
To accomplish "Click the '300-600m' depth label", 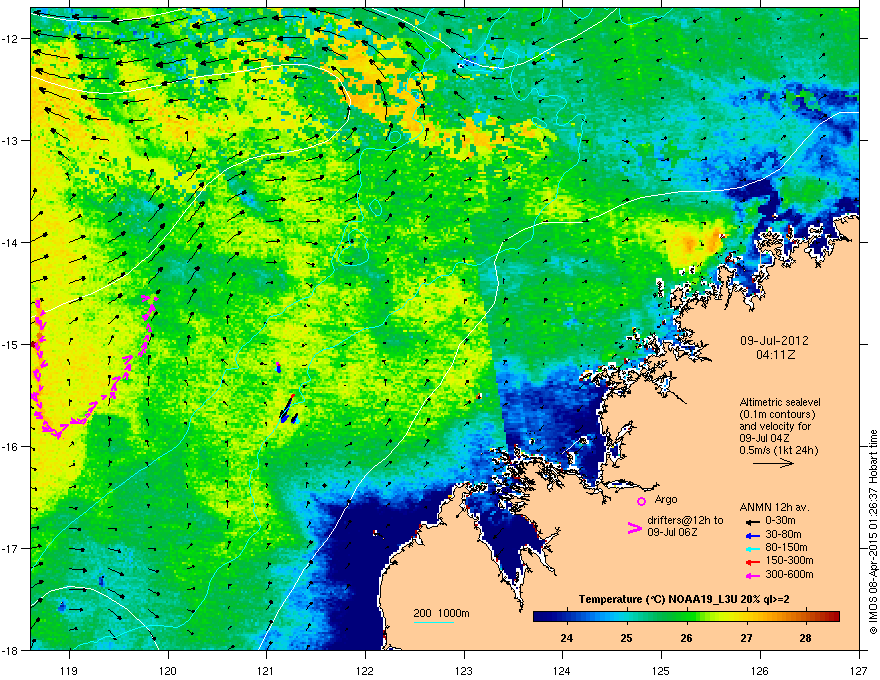I will tap(789, 575).
